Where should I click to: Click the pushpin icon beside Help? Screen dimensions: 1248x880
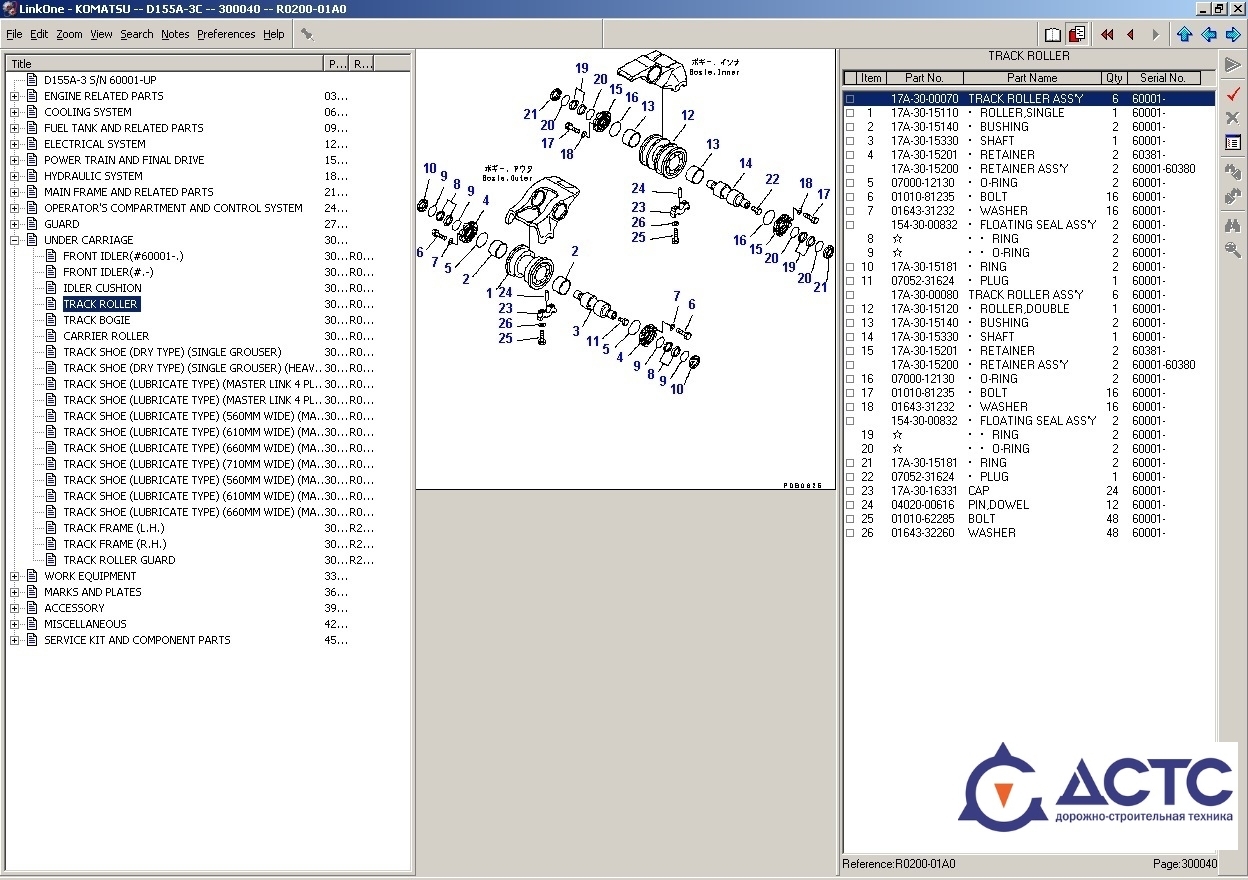click(307, 34)
